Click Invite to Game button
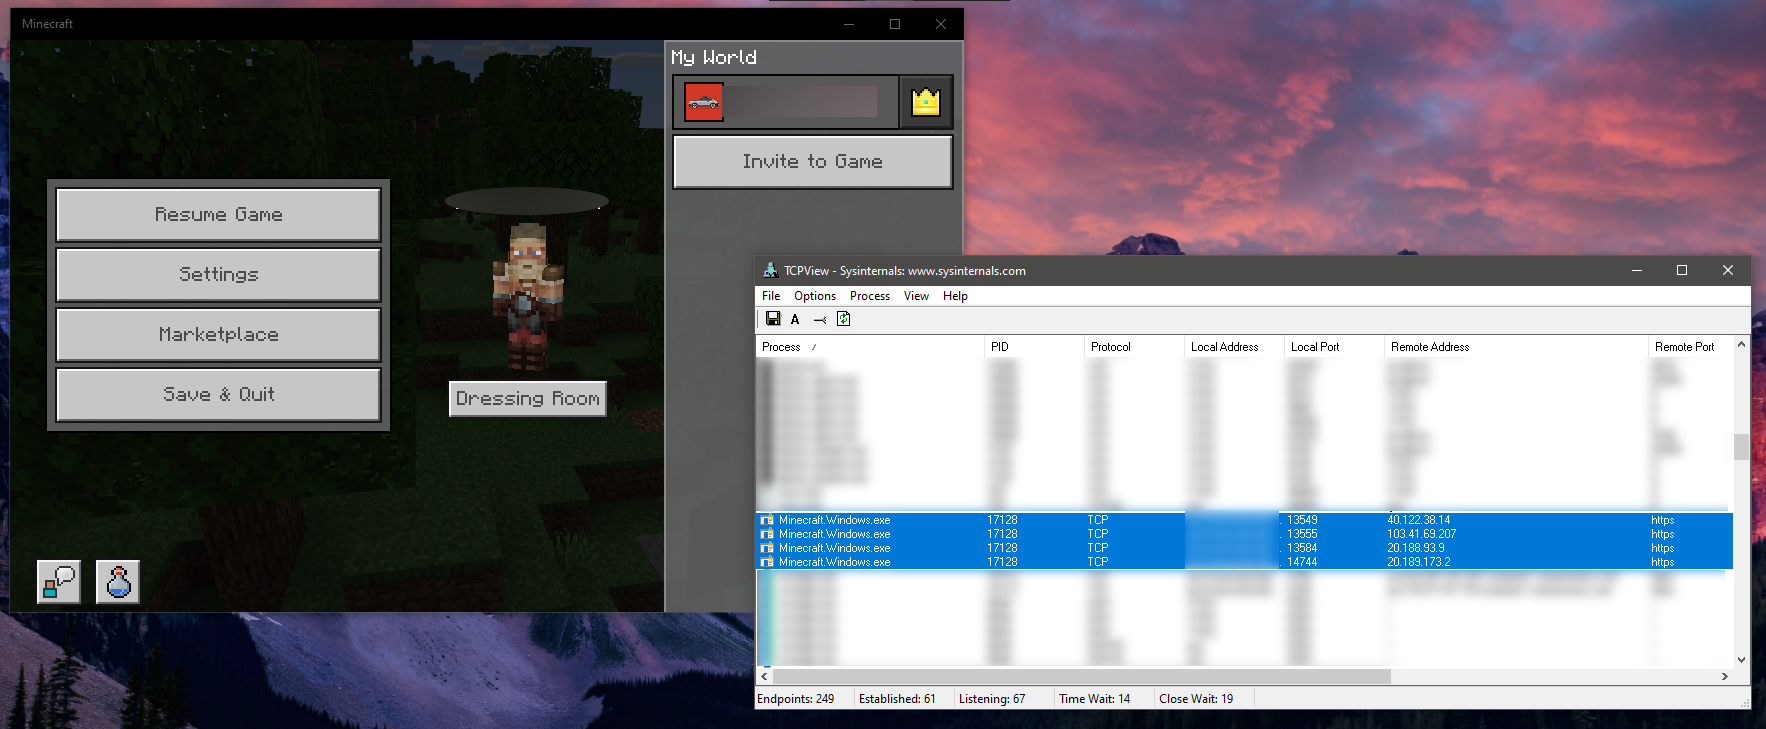1766x729 pixels. coord(813,162)
